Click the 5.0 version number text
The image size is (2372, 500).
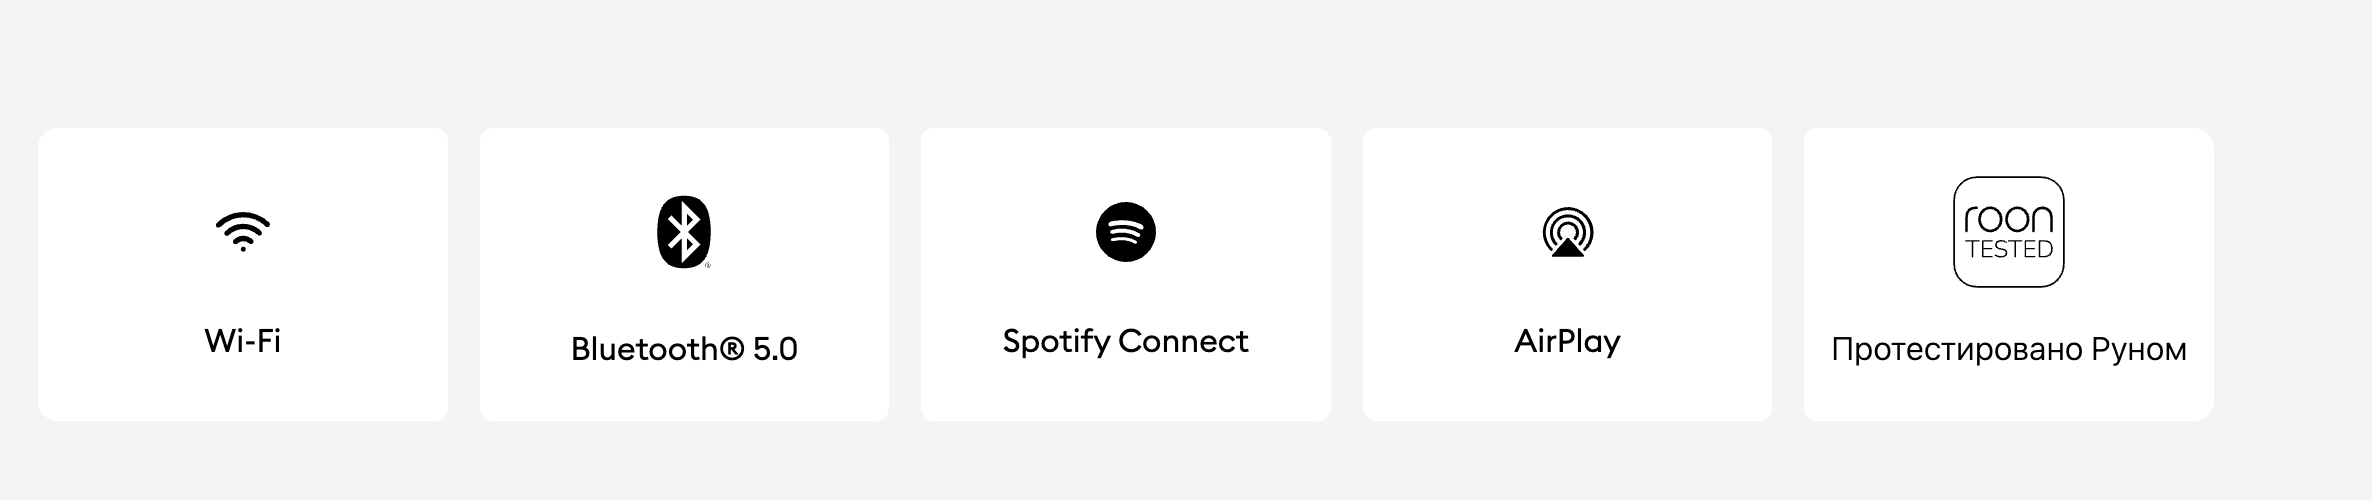775,349
